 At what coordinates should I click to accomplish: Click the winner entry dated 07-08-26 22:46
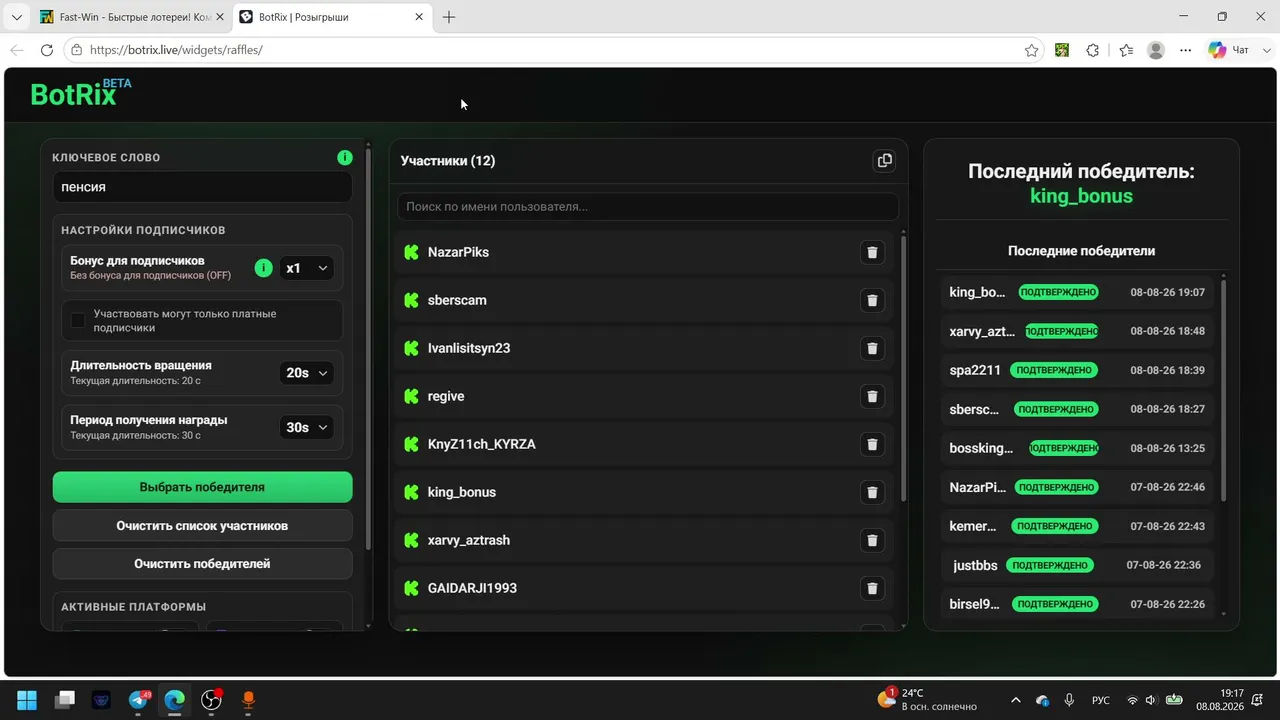[1076, 487]
